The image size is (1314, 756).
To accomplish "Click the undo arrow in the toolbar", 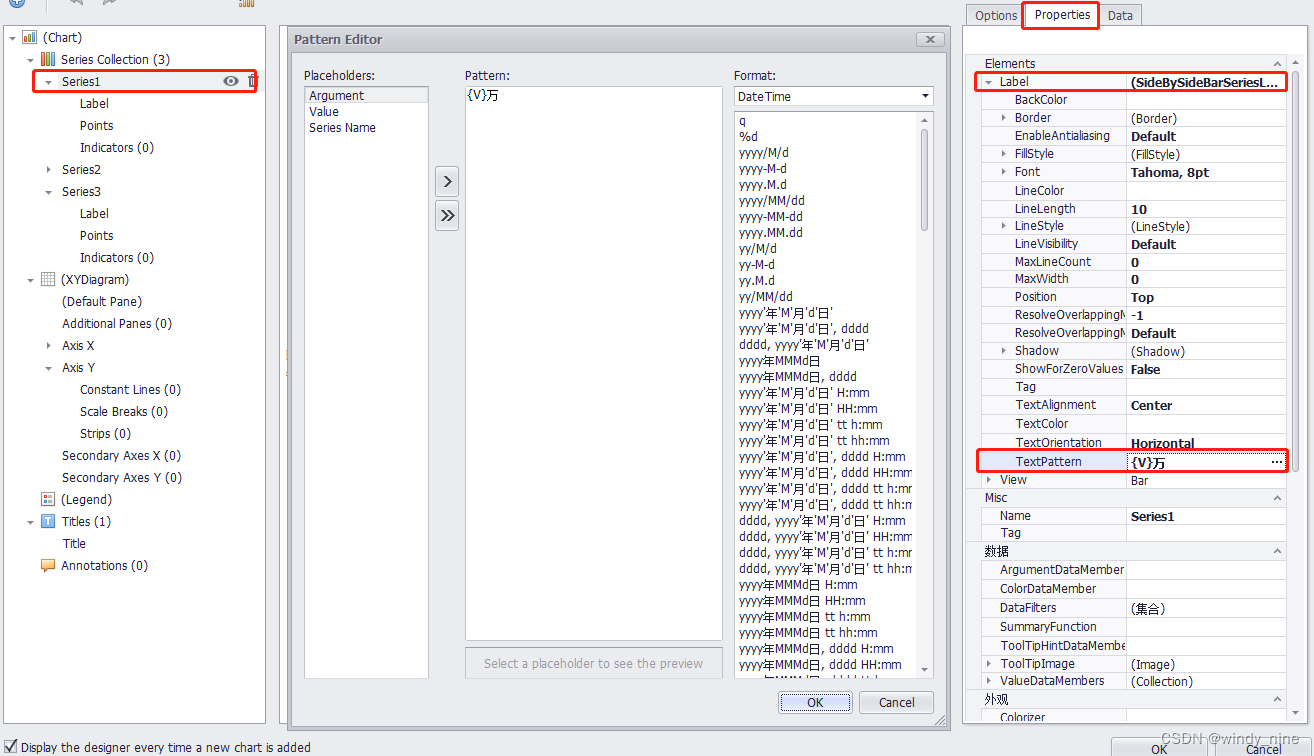I will coord(77,4).
